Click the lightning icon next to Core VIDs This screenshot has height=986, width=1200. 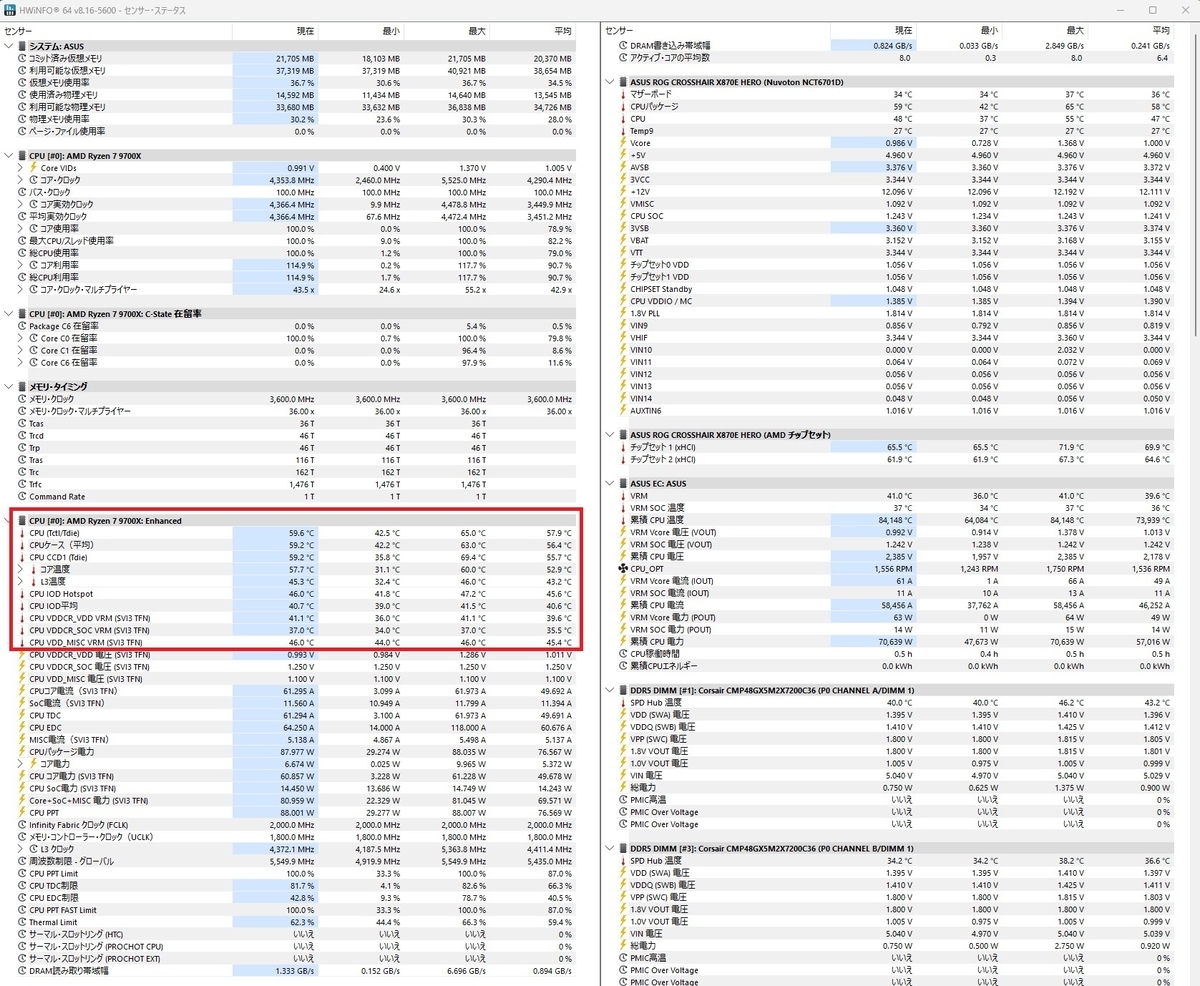(34, 168)
